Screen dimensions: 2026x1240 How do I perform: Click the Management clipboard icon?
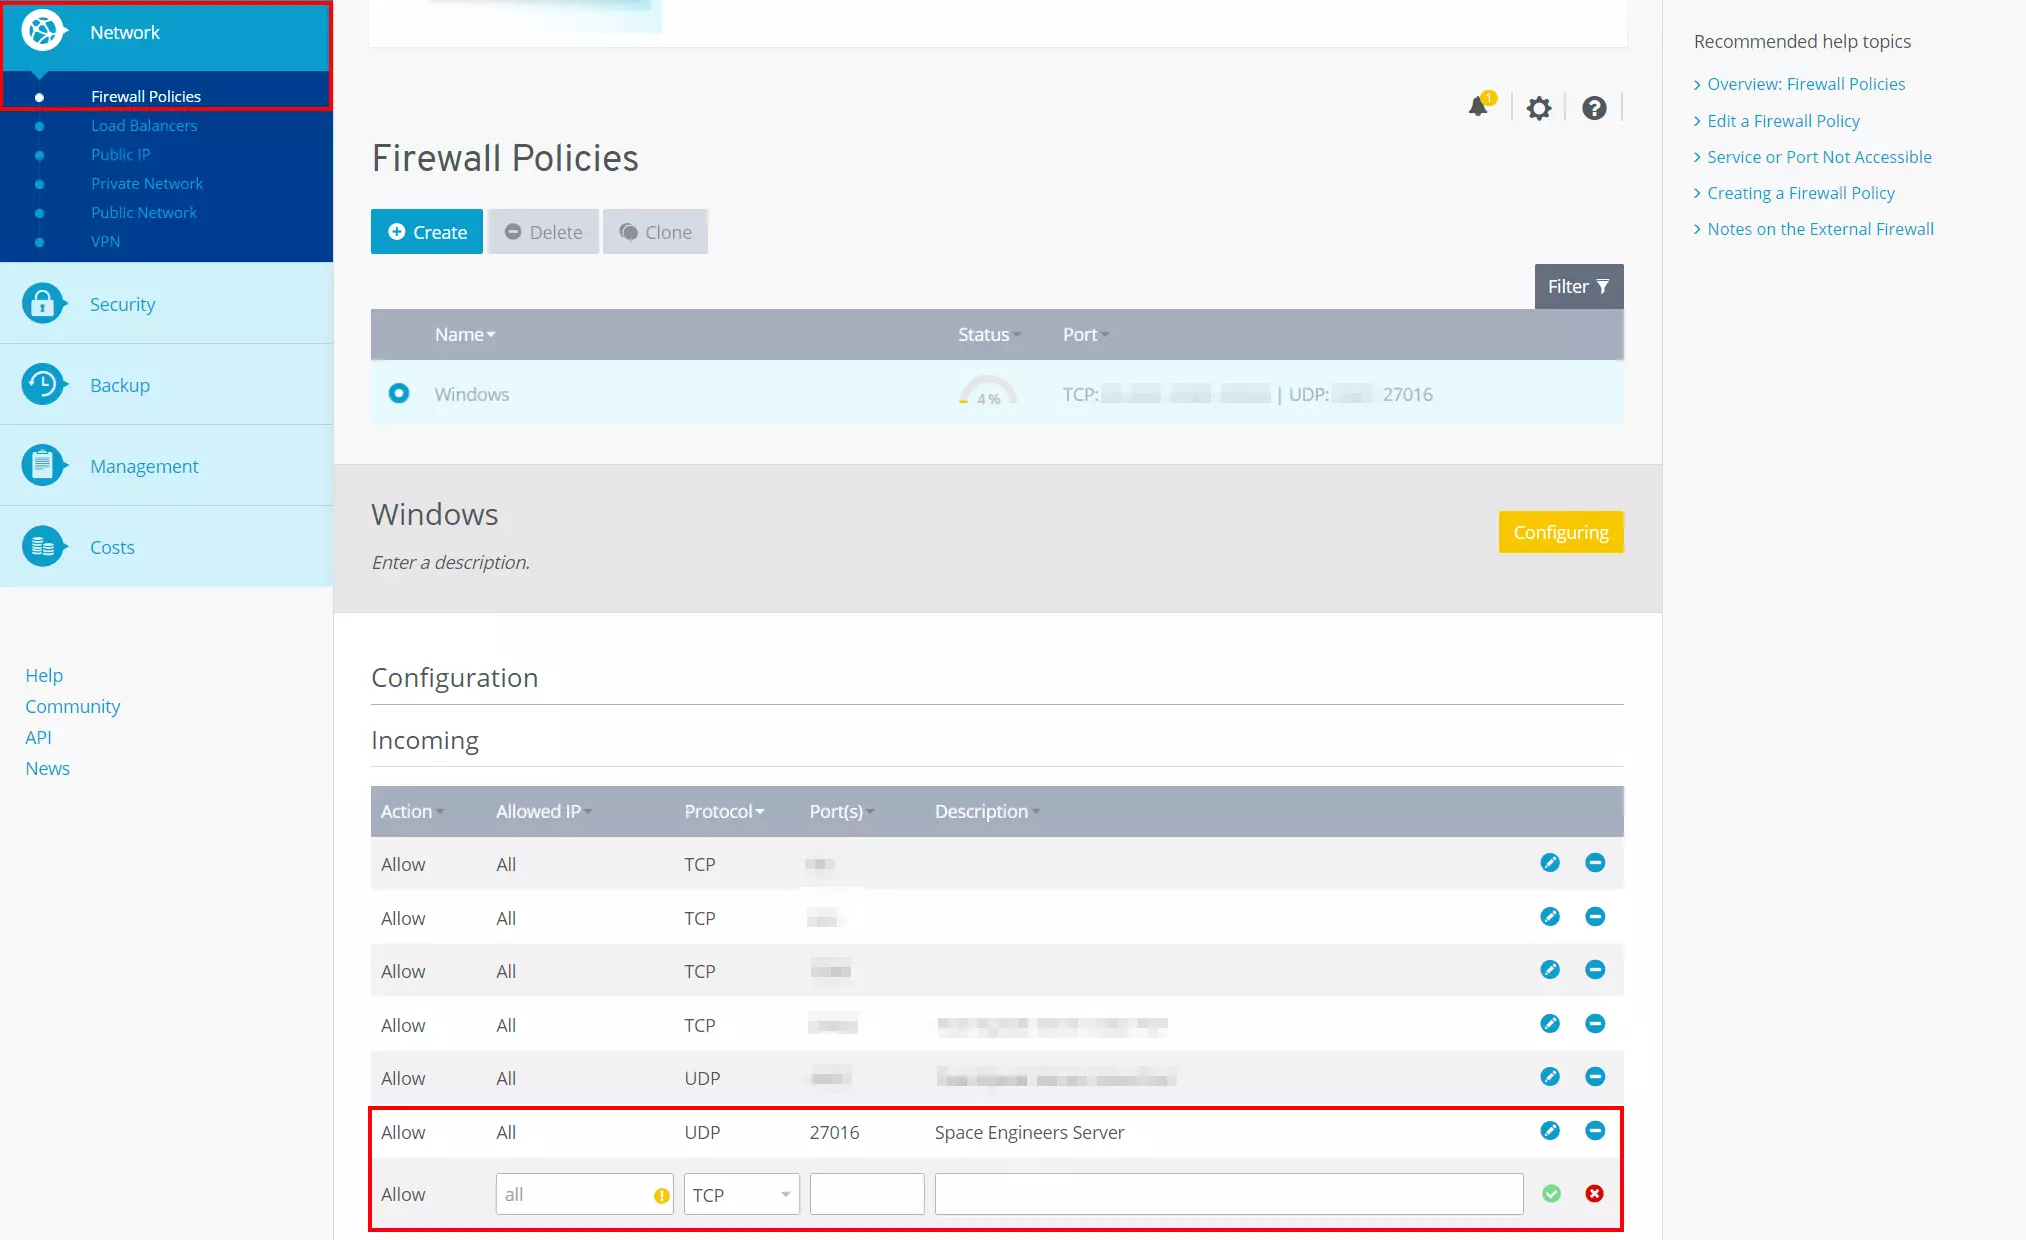[x=43, y=465]
